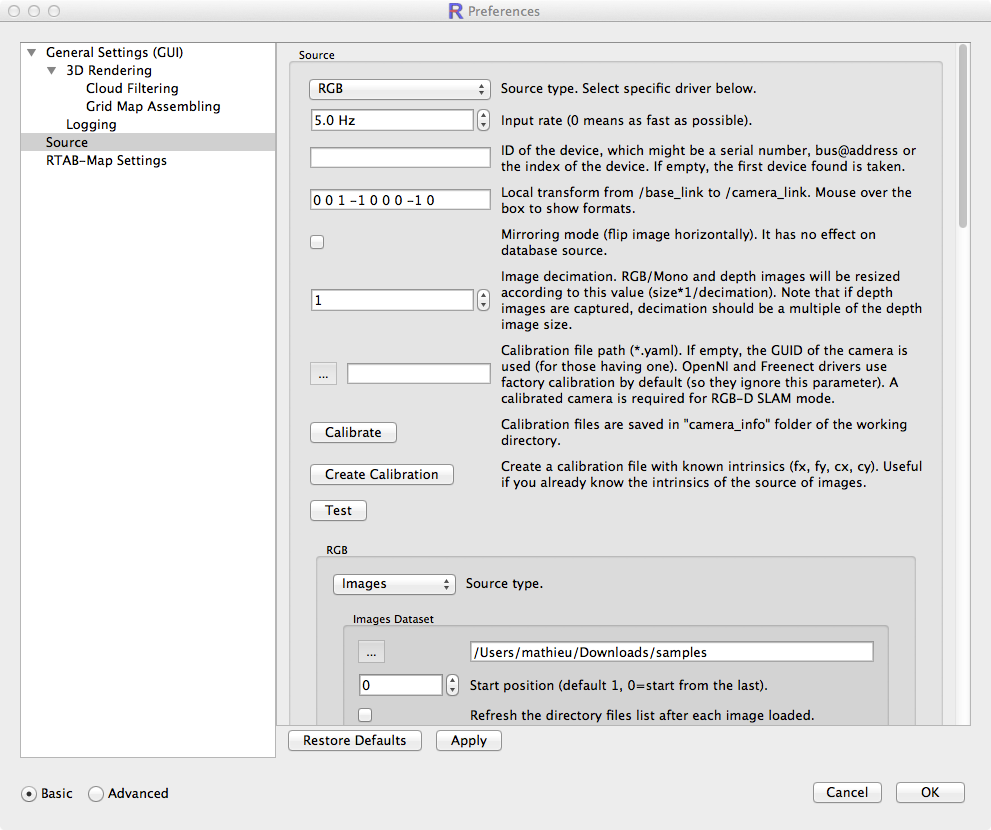Click the R icon in title bar

point(456,11)
